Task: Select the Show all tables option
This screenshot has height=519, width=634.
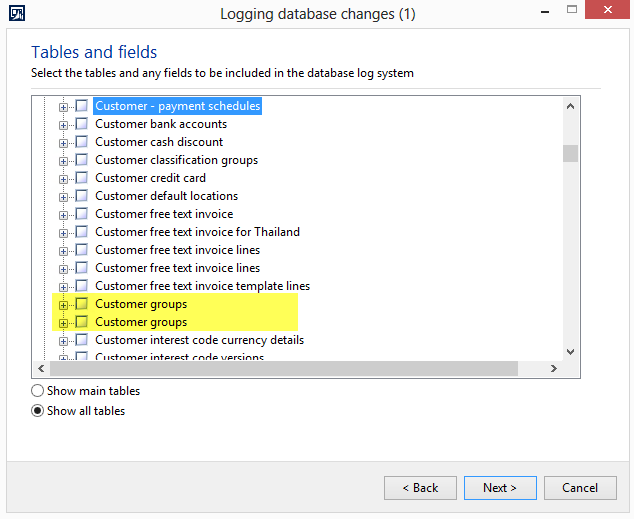Action: point(38,411)
